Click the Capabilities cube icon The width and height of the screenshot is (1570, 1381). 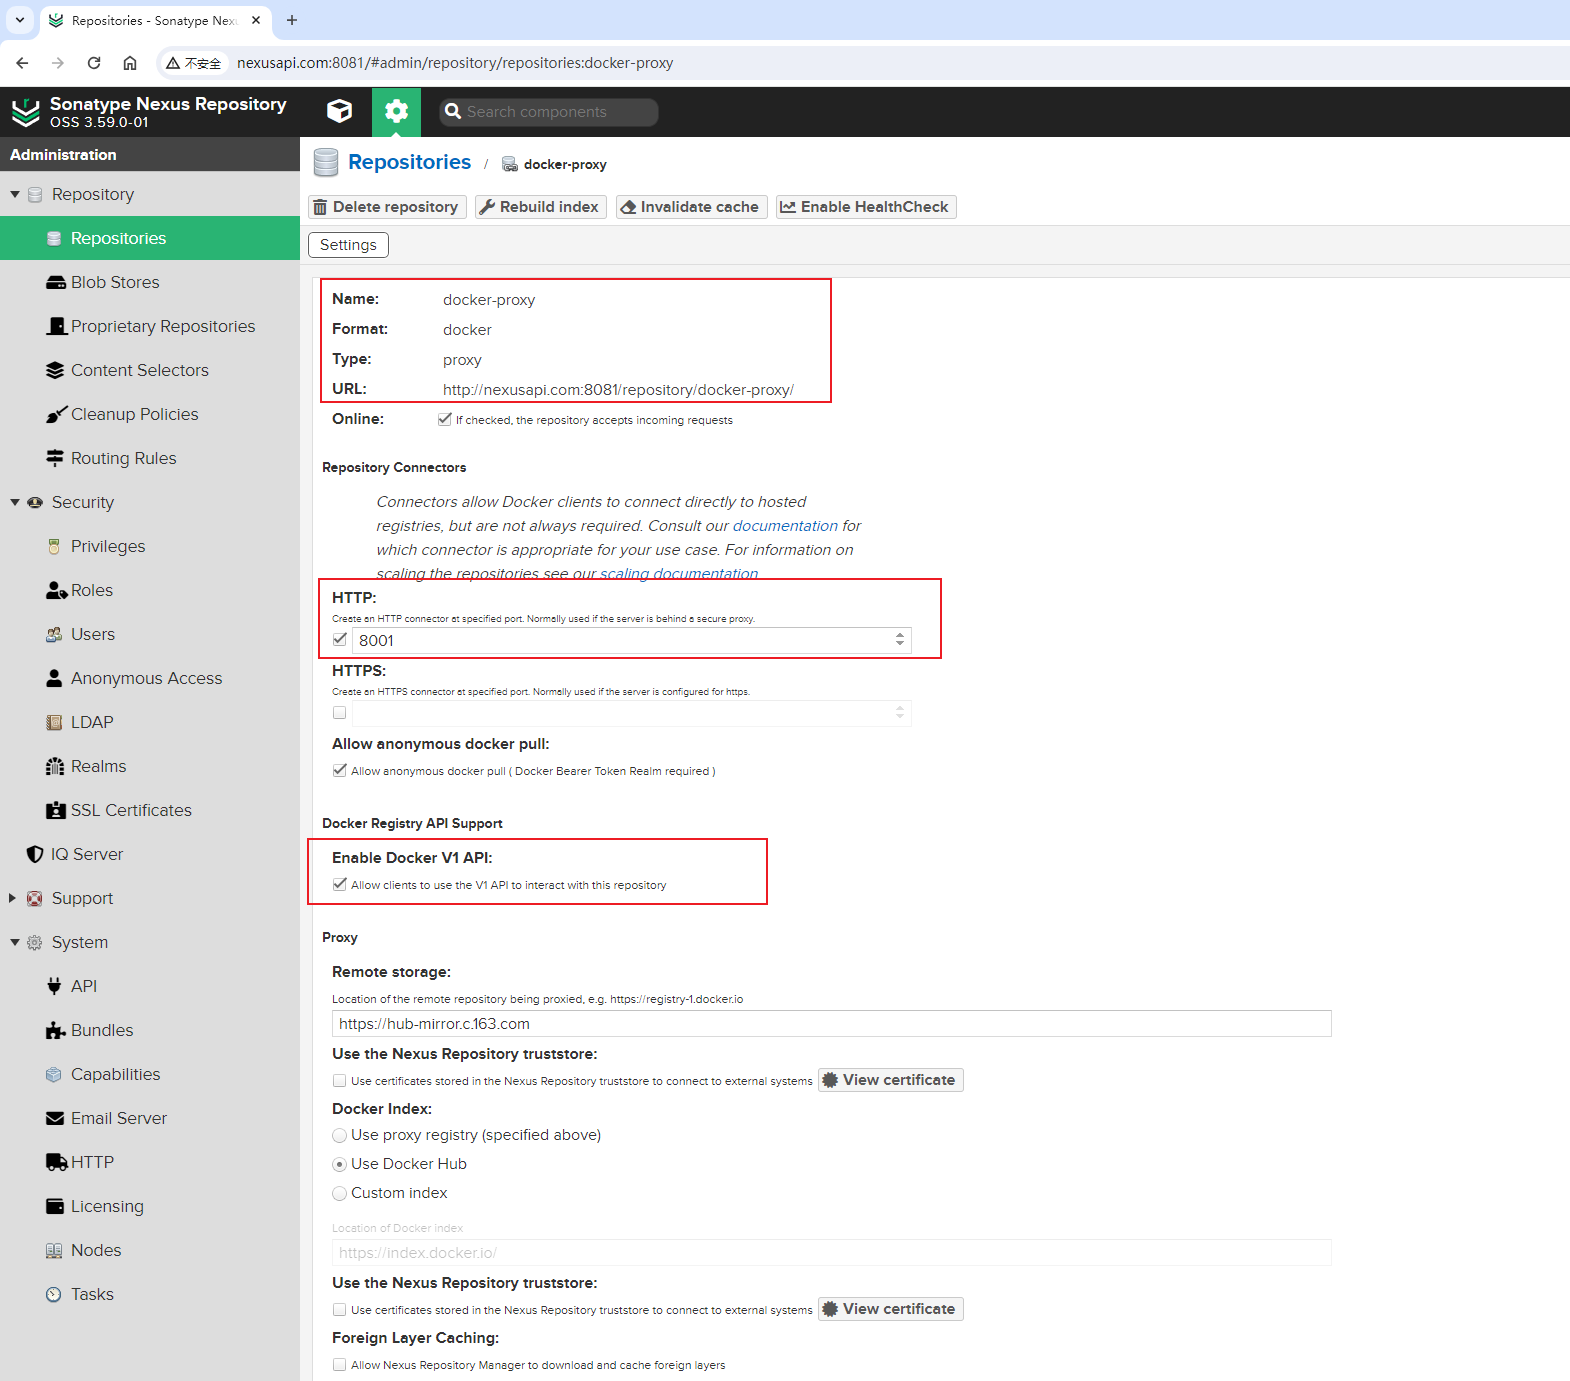pos(54,1074)
